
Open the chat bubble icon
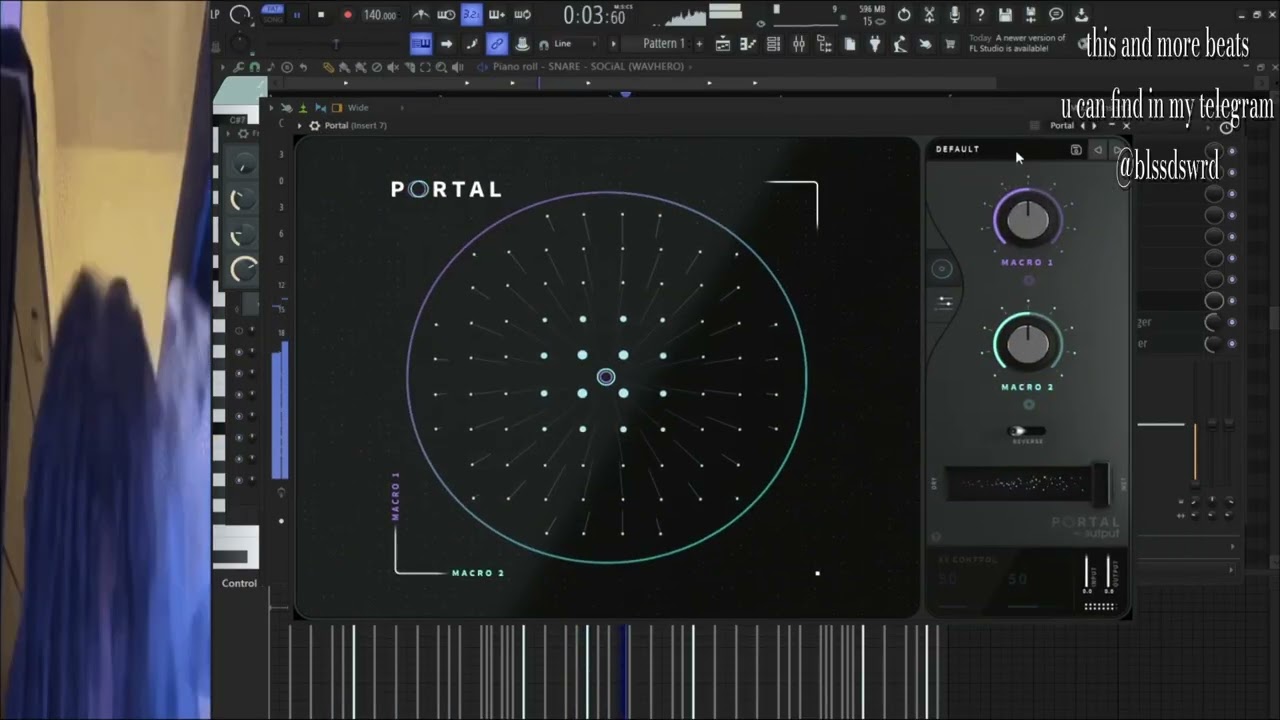[1056, 15]
